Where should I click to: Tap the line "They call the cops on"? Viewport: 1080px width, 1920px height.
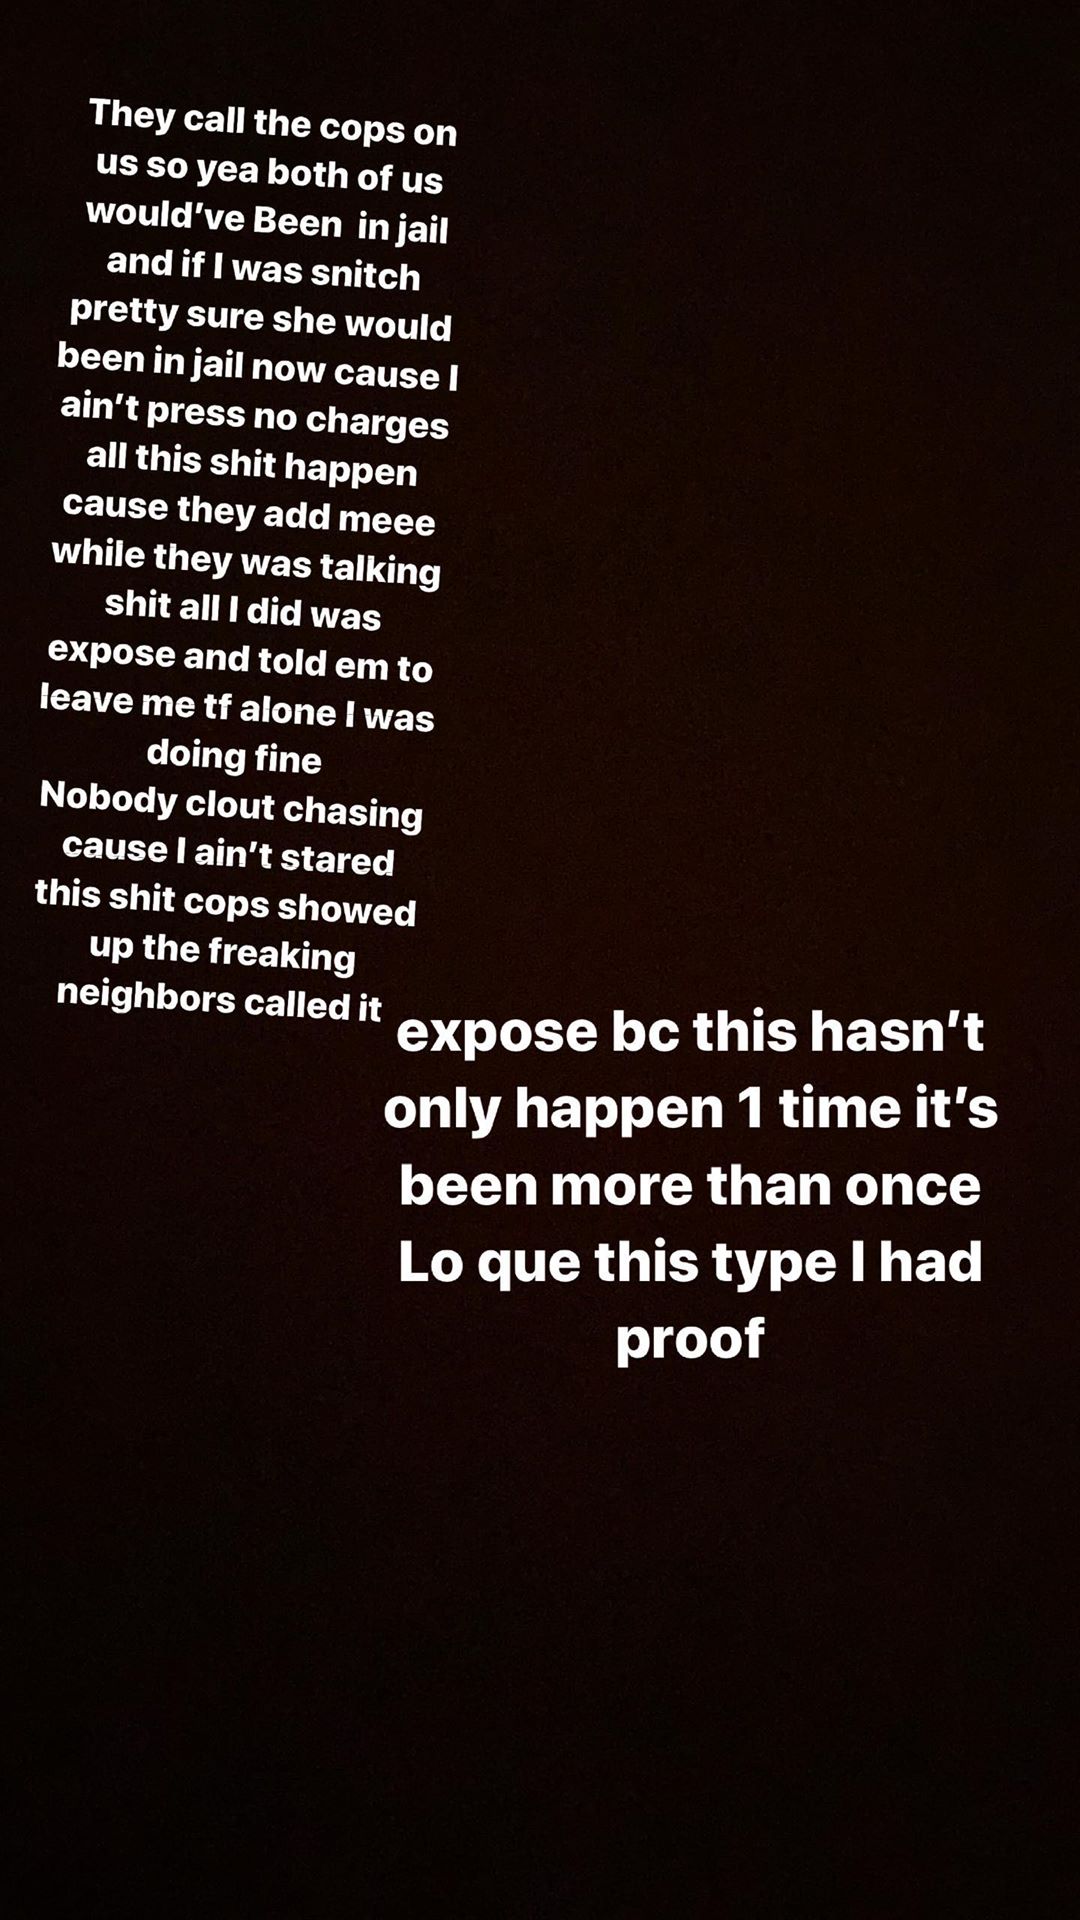click(272, 123)
